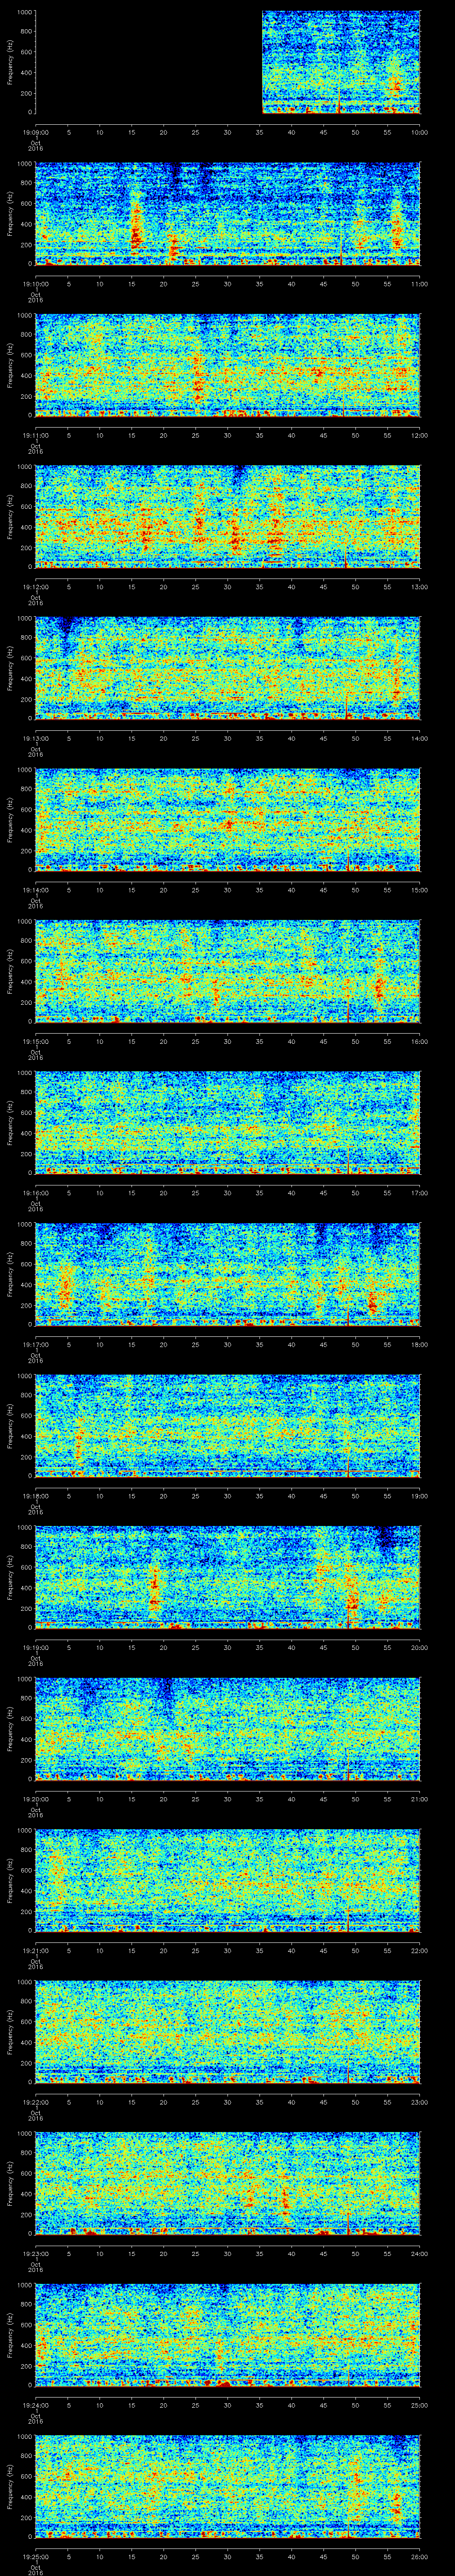Click the 17:00 end time label
The height and width of the screenshot is (2576, 455).
(x=419, y=1193)
